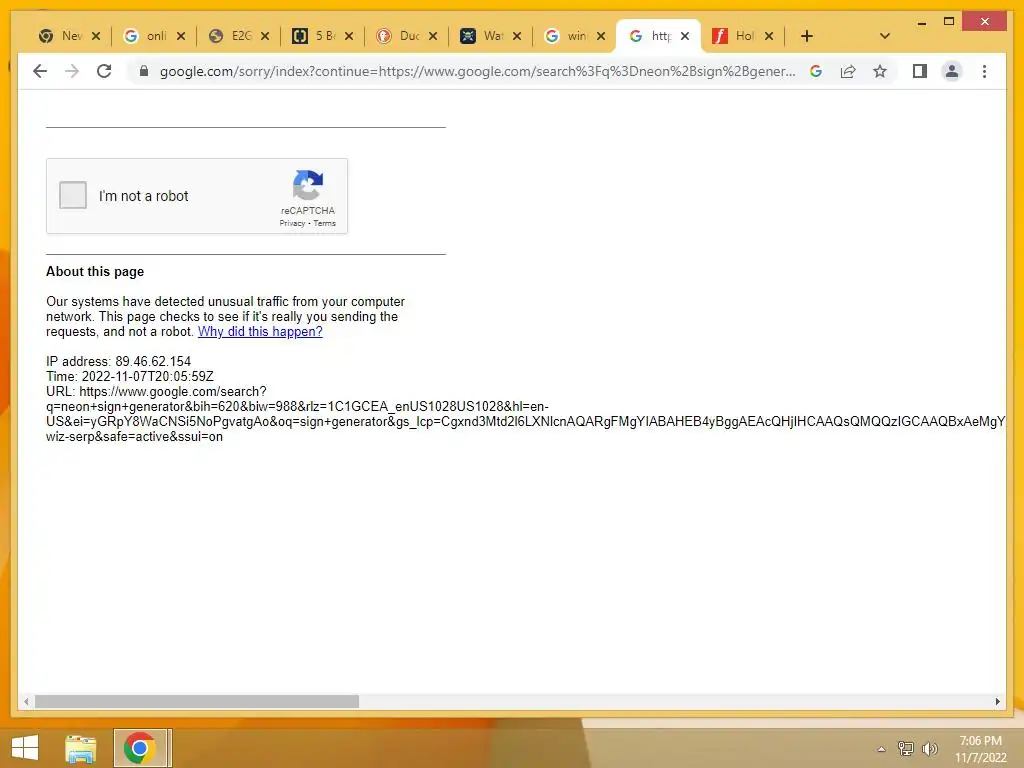Click the Google icon in address bar
1024x768 pixels.
point(816,71)
